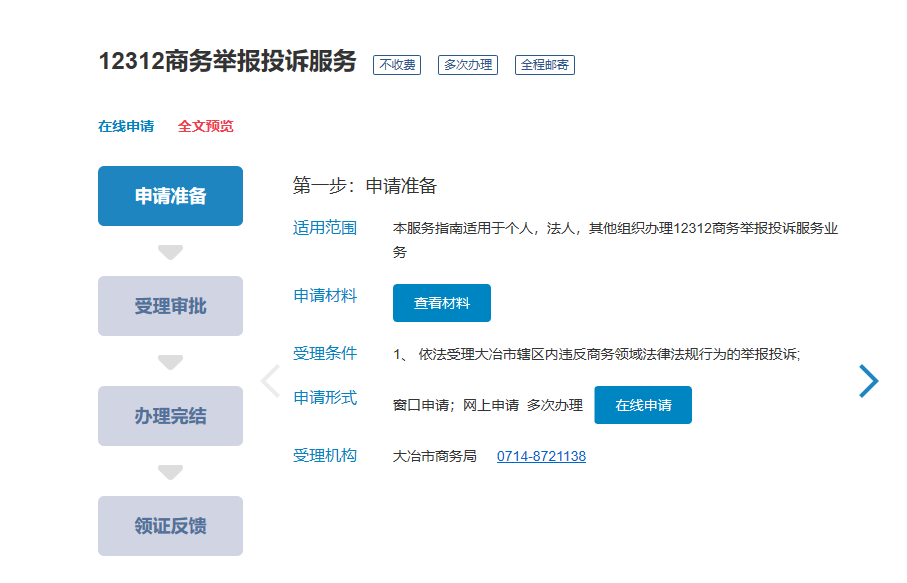Click the 申请形式 label
Image resolution: width=907 pixels, height=583 pixels.
325,398
